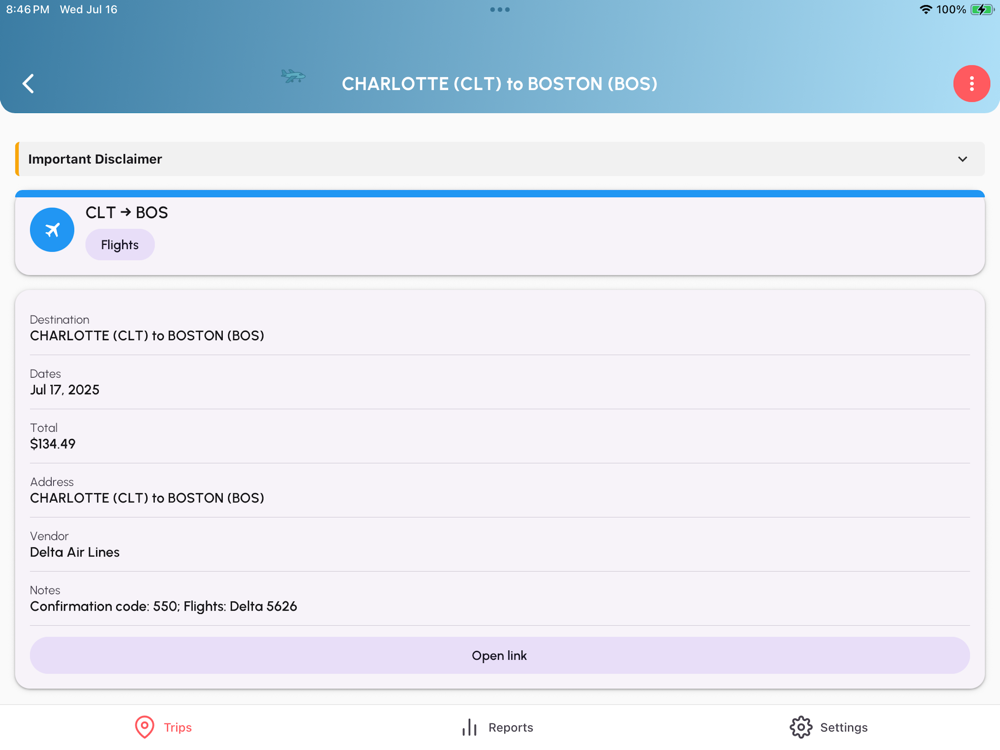Viewport: 1000px width, 750px height.
Task: Expand the Important Disclaimer chevron
Action: (x=962, y=159)
